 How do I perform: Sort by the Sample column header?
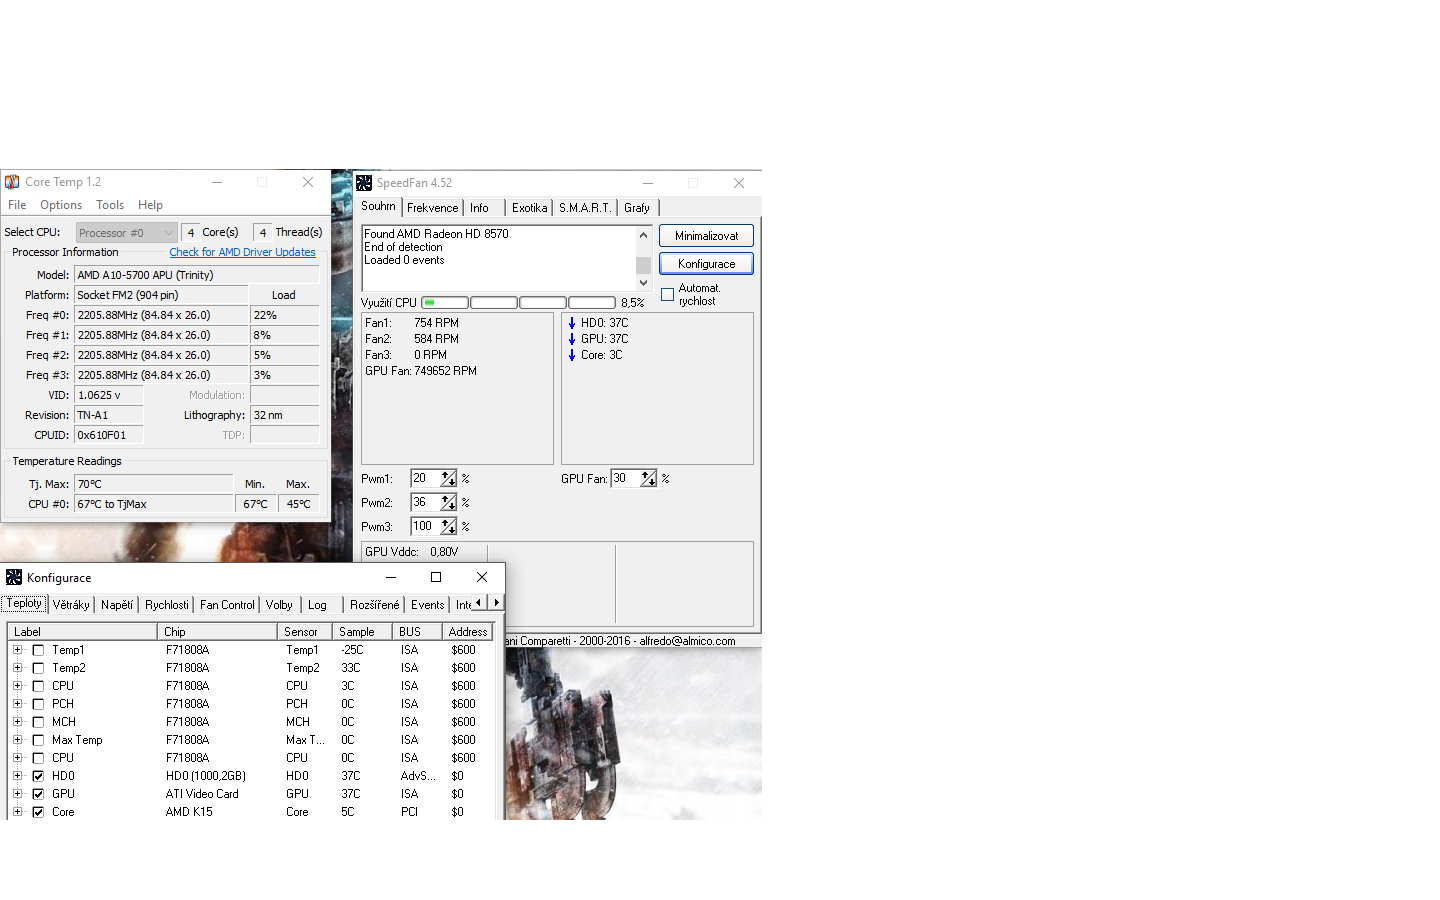pos(362,632)
